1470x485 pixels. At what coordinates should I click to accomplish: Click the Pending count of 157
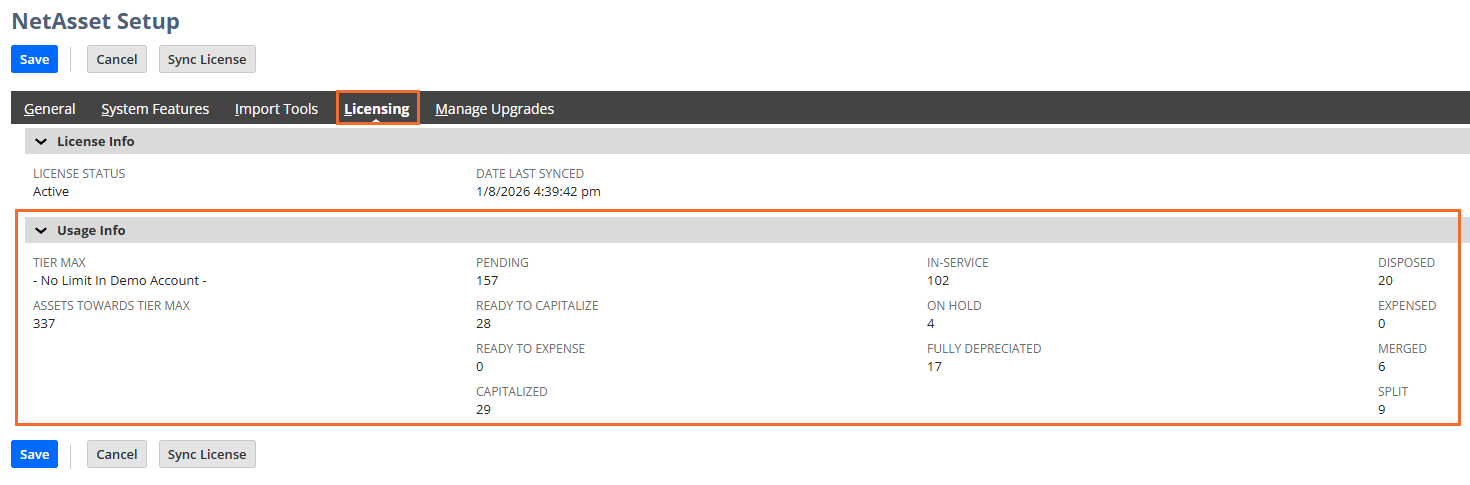coord(487,281)
